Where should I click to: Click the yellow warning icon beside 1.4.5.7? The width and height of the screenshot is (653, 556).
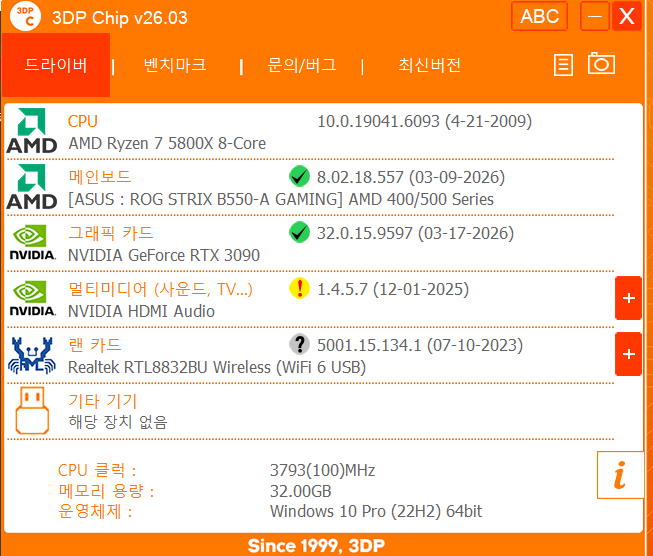click(299, 288)
